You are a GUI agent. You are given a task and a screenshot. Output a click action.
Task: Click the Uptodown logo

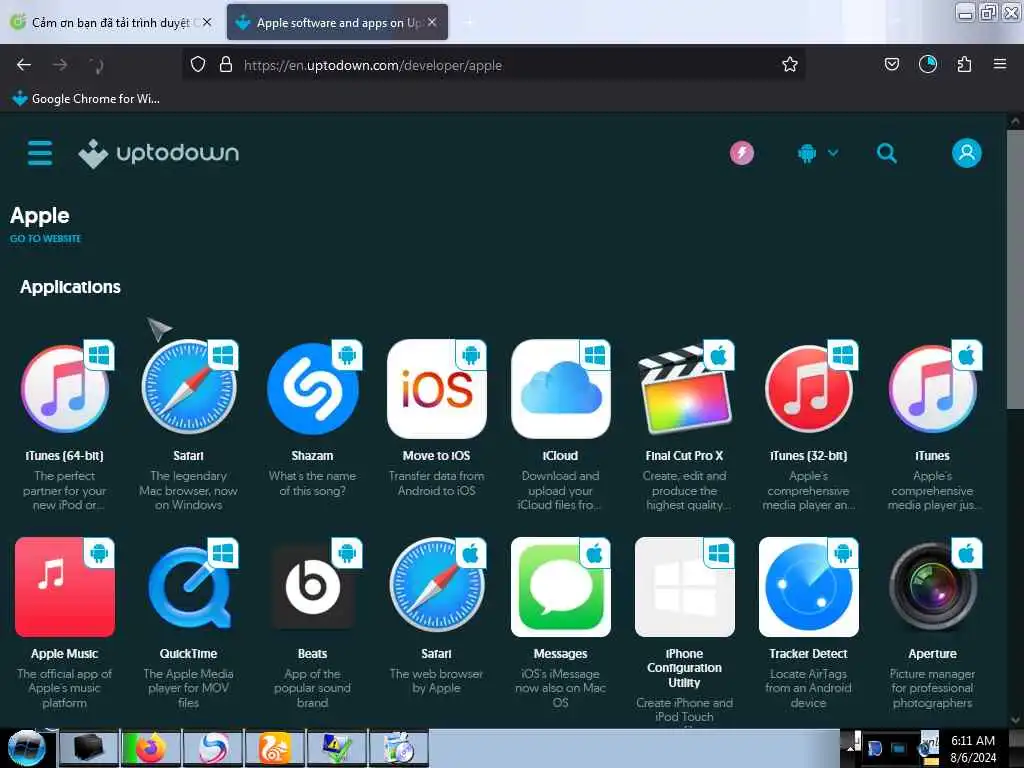(x=159, y=153)
